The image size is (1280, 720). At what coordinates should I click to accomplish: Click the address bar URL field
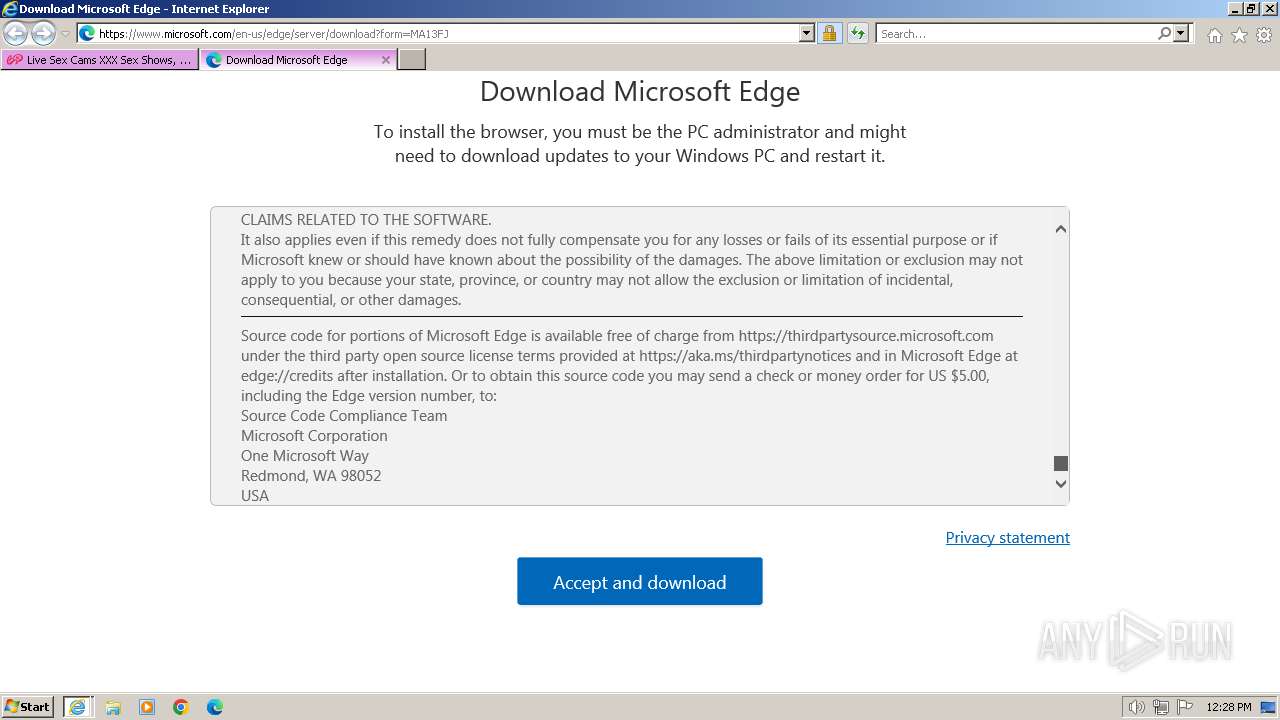click(x=447, y=33)
